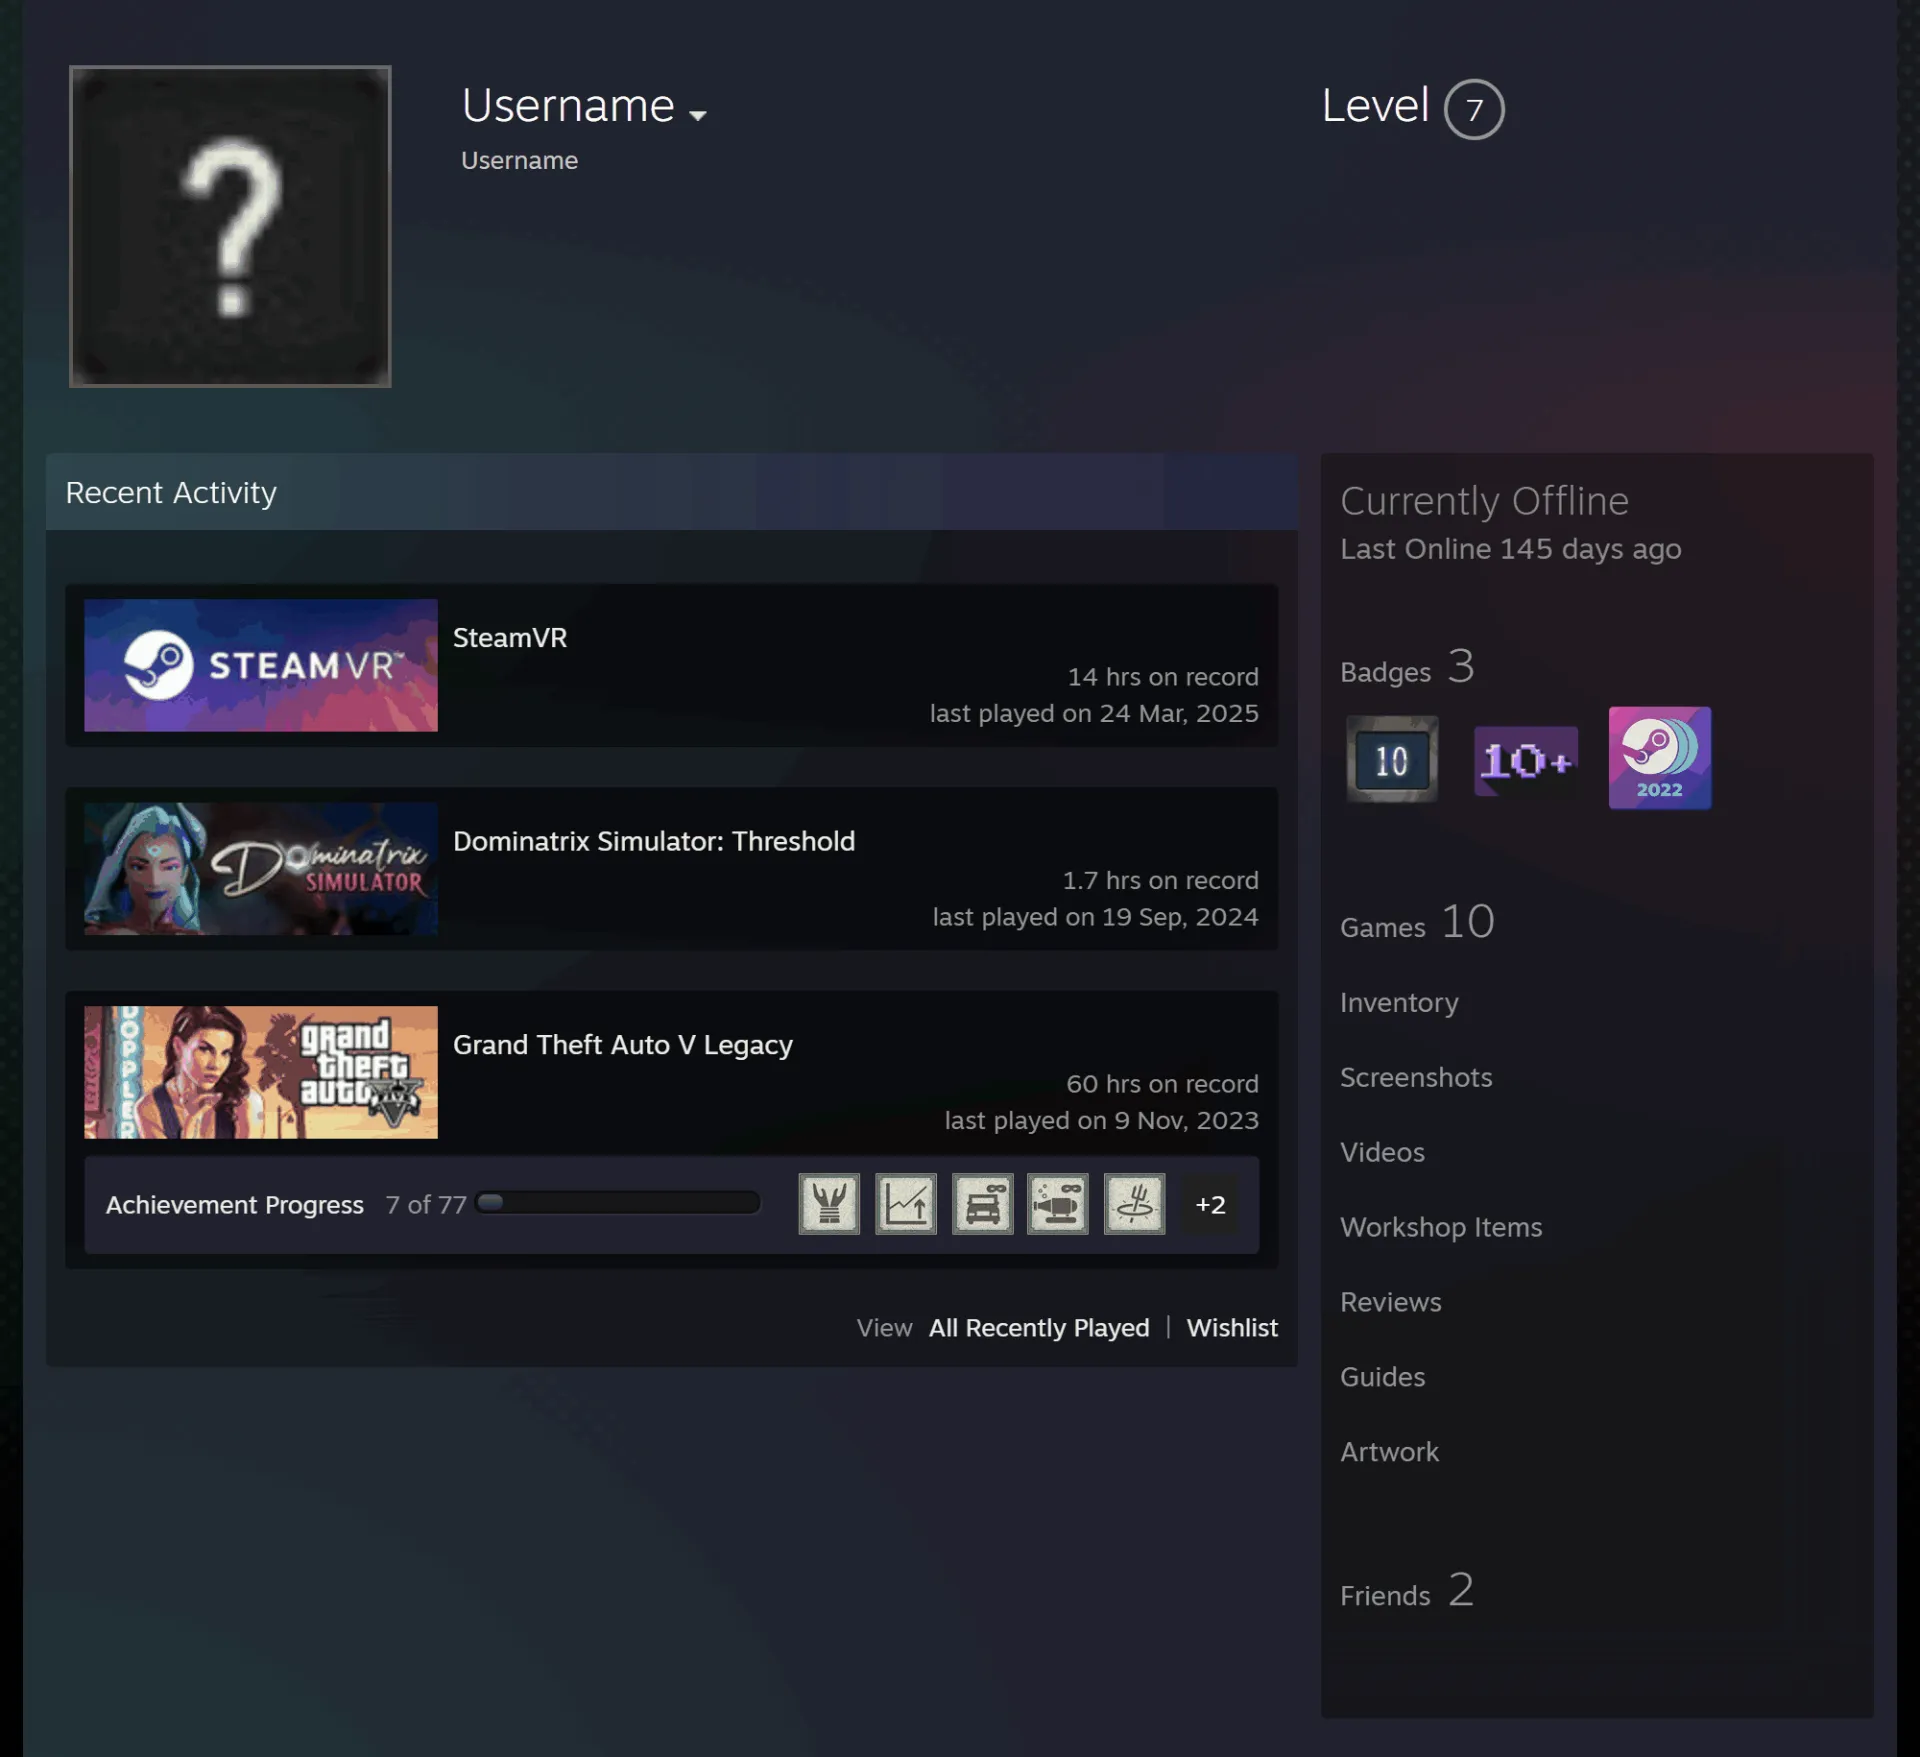Open the Wishlist link
Image resolution: width=1920 pixels, height=1757 pixels.
click(1232, 1328)
